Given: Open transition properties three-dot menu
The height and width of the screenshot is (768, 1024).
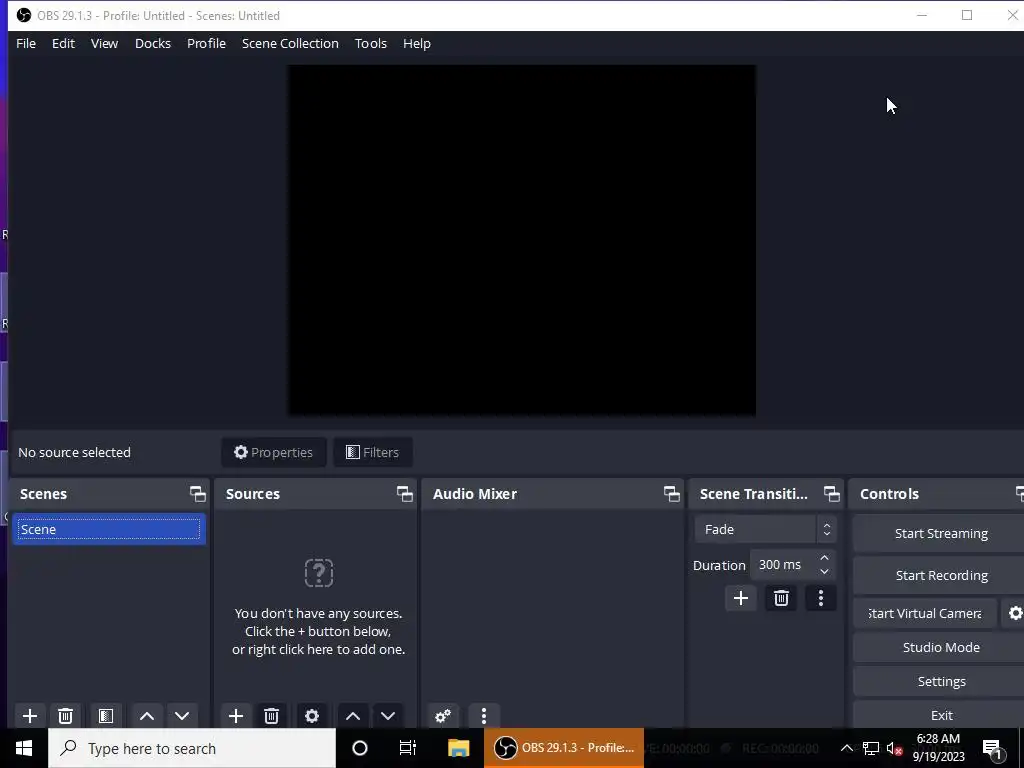Looking at the screenshot, I should click(x=821, y=598).
